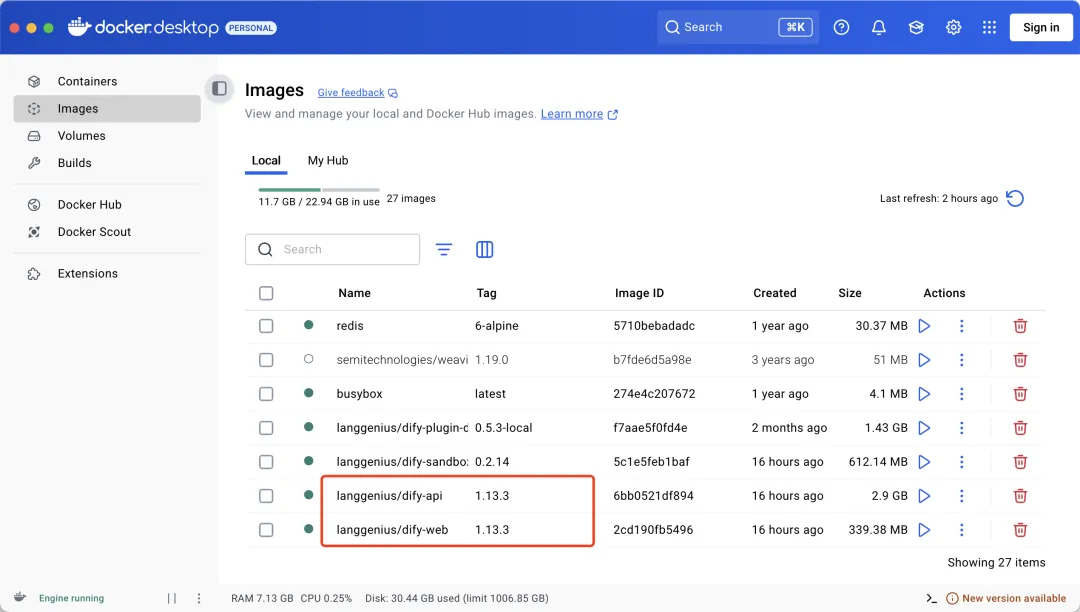This screenshot has height=612, width=1080.
Task: Open notifications bell icon
Action: 878,28
